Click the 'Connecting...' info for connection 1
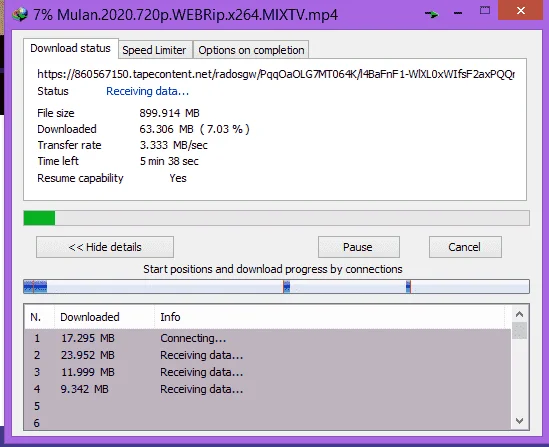This screenshot has width=549, height=447. 193,338
